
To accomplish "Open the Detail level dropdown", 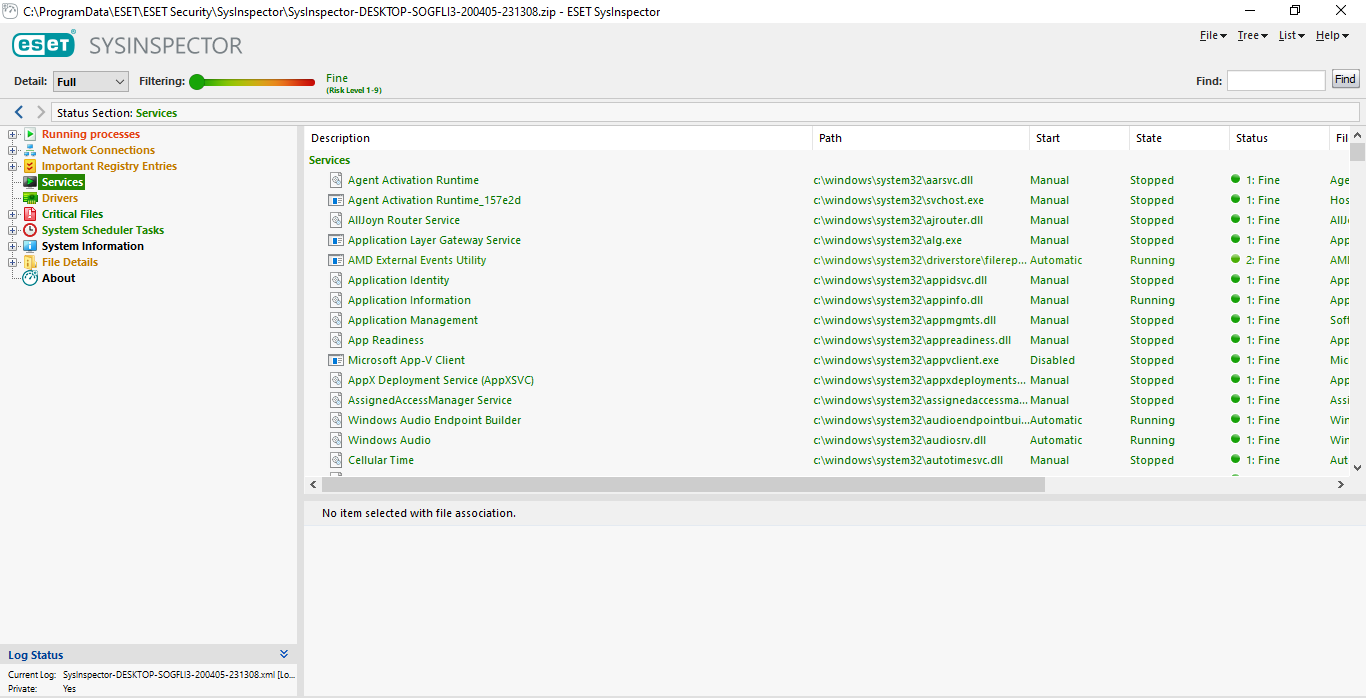I will pyautogui.click(x=91, y=81).
